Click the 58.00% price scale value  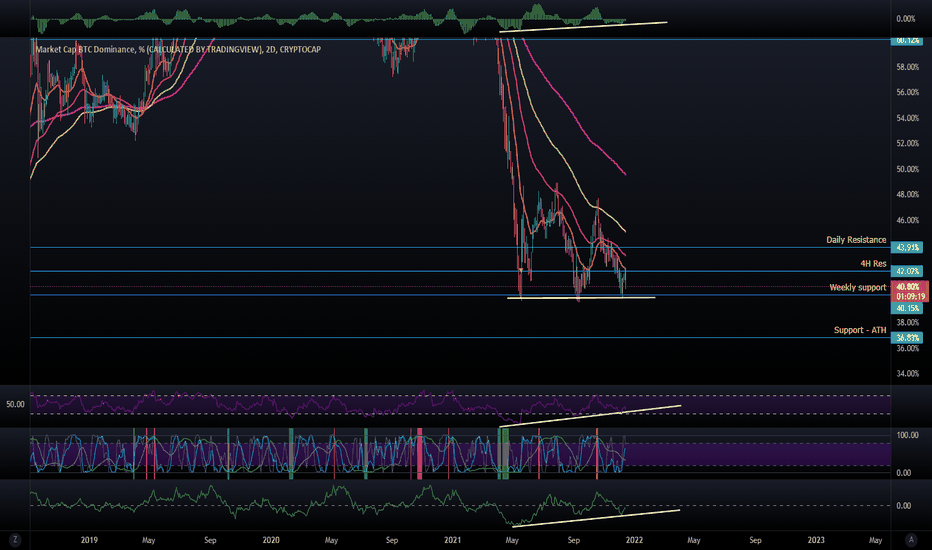[x=908, y=67]
